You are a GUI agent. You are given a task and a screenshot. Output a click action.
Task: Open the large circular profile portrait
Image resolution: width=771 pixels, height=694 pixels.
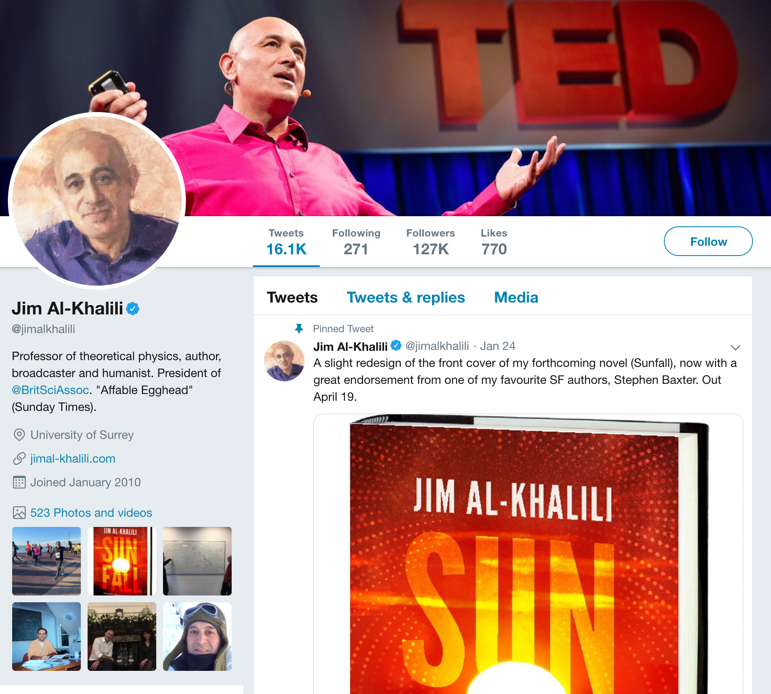[x=97, y=200]
